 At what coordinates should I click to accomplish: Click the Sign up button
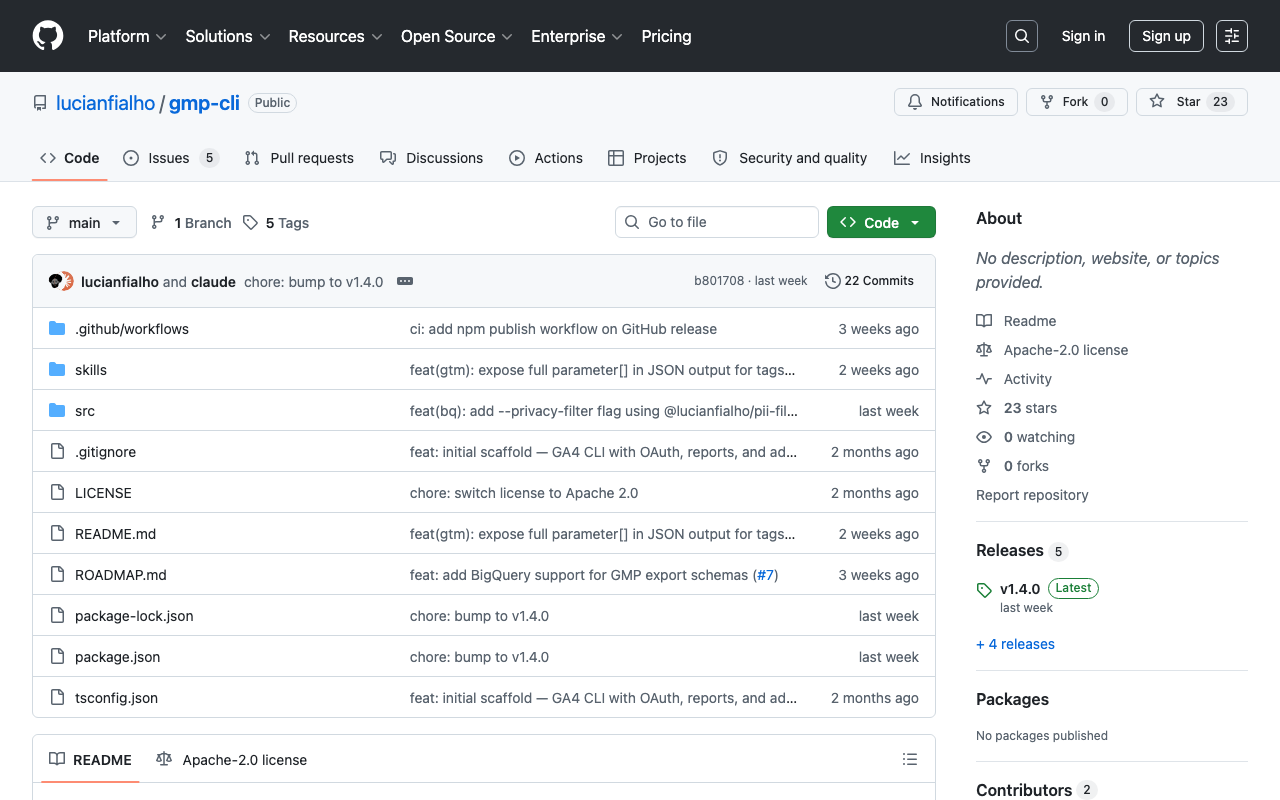coord(1166,36)
